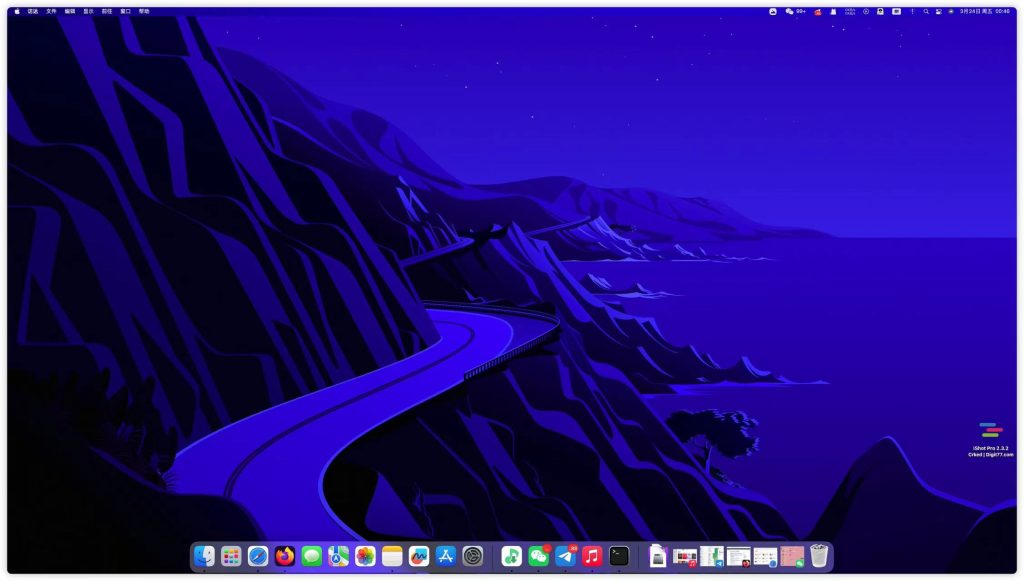
Task: Launch the Photos app
Action: pyautogui.click(x=366, y=556)
